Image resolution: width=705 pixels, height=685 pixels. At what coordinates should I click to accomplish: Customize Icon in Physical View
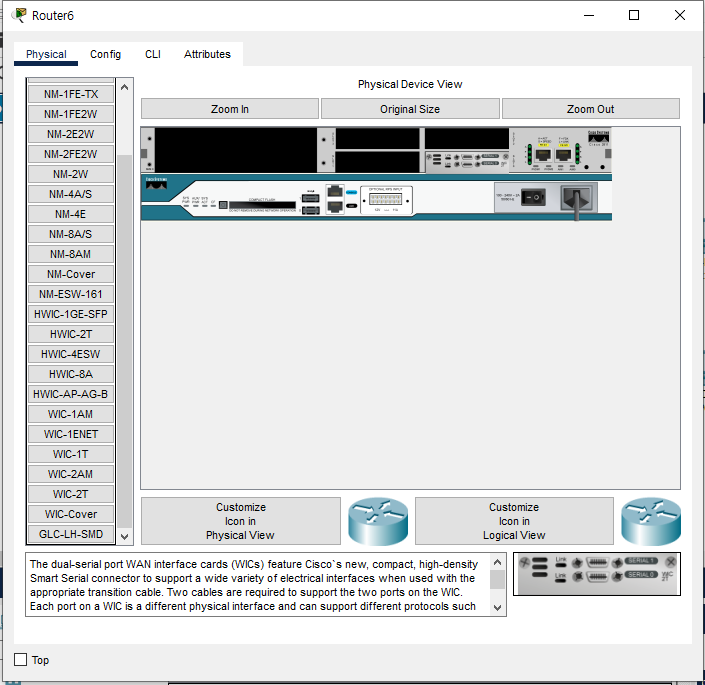click(x=241, y=521)
